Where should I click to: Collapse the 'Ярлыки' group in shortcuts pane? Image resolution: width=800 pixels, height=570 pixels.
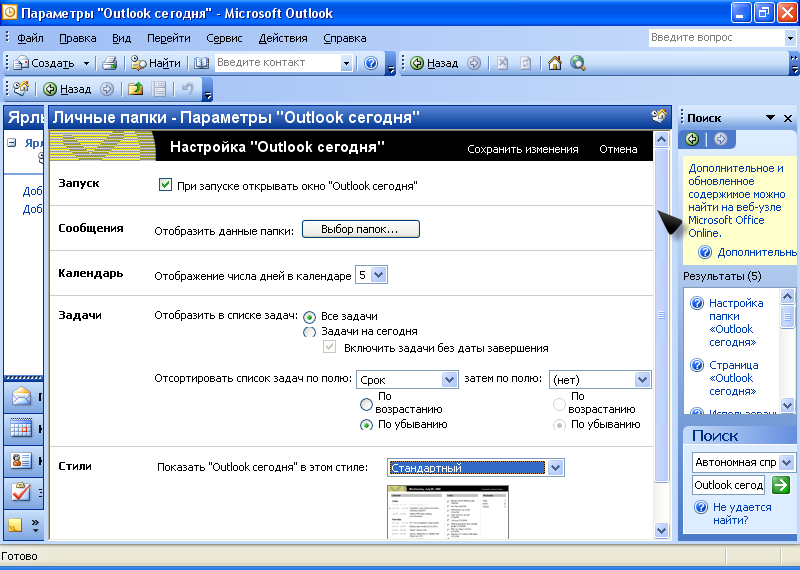pyautogui.click(x=12, y=143)
